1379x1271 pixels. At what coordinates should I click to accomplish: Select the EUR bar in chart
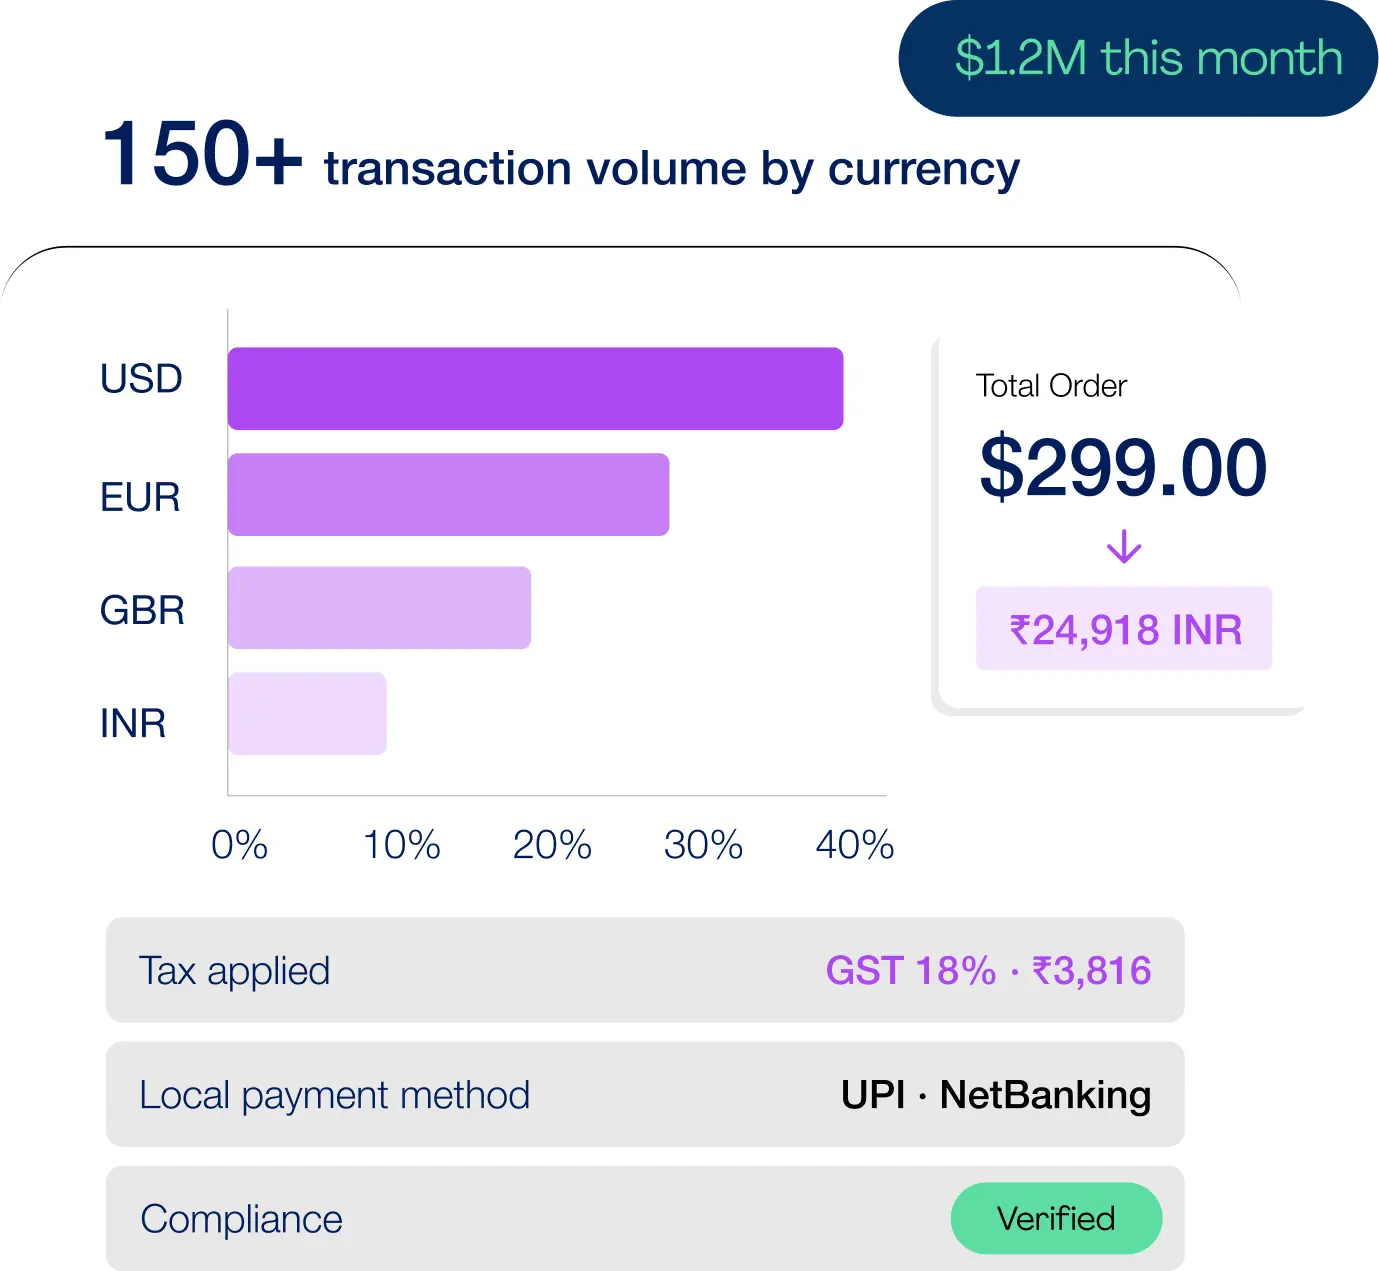pos(448,495)
